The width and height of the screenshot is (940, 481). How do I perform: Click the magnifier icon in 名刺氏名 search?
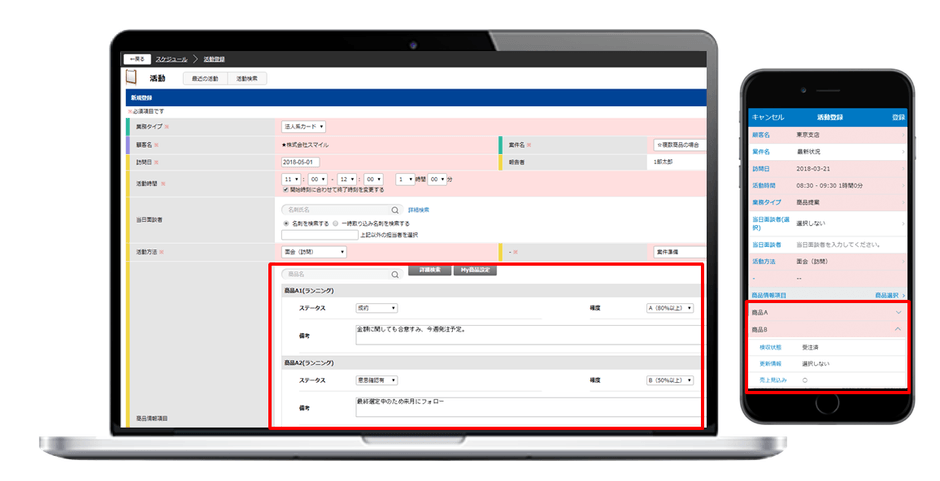[x=395, y=210]
